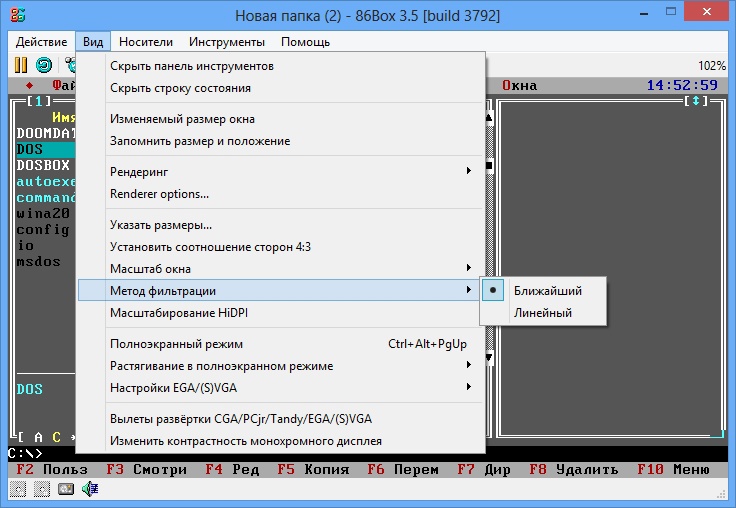
Task: Click the 14:52:59 clock
Action: [682, 85]
